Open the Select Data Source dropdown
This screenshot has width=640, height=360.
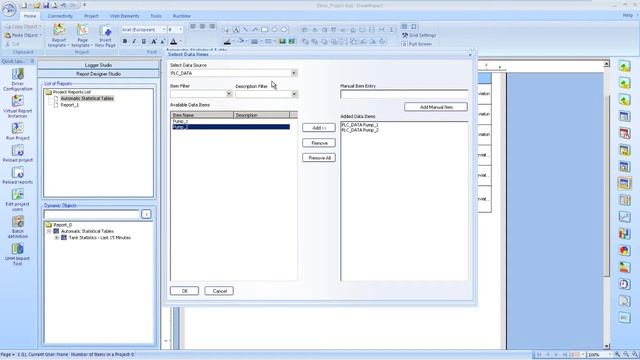(x=293, y=73)
